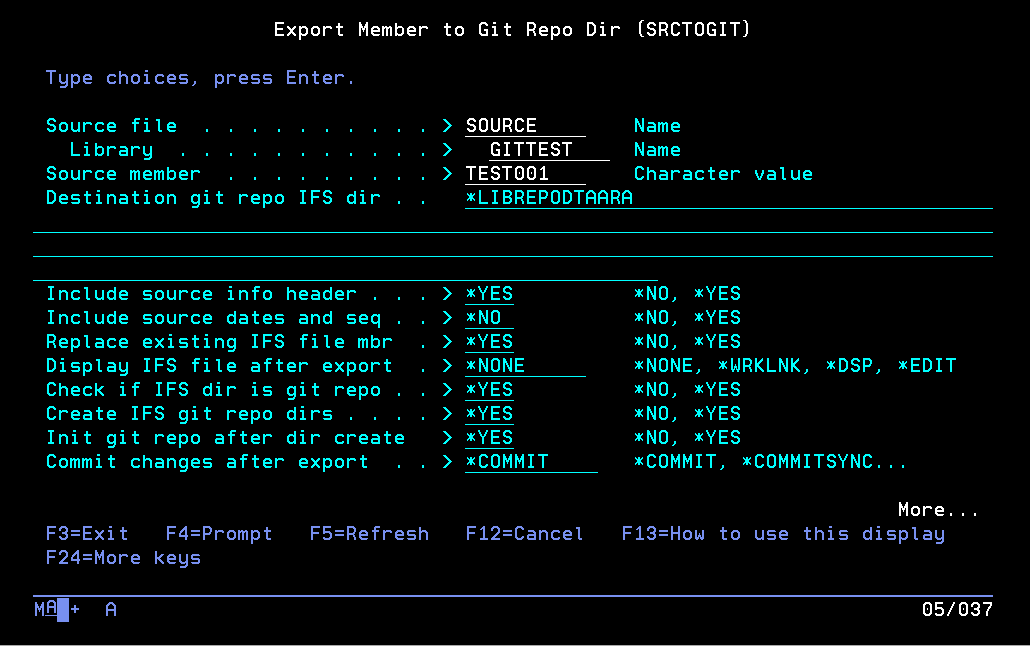Click the 'Include source info header' label
Image resolution: width=1030 pixels, height=647 pixels.
tap(201, 294)
